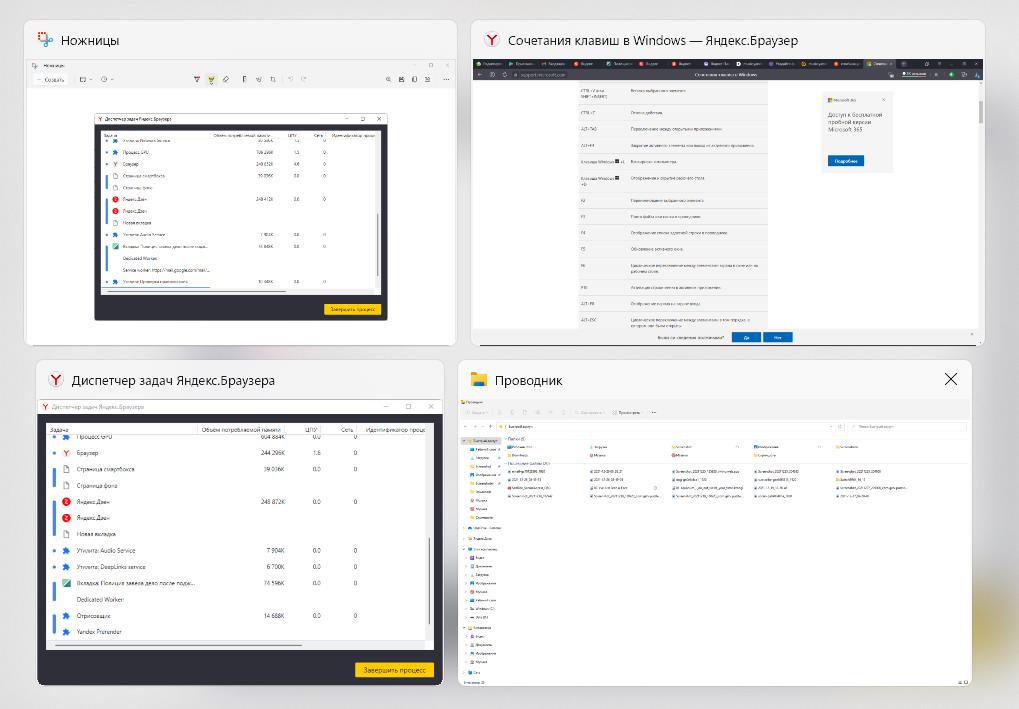Click Подробнее button in the Microsoft 365 ad
Image resolution: width=1019 pixels, height=709 pixels.
pyautogui.click(x=845, y=161)
